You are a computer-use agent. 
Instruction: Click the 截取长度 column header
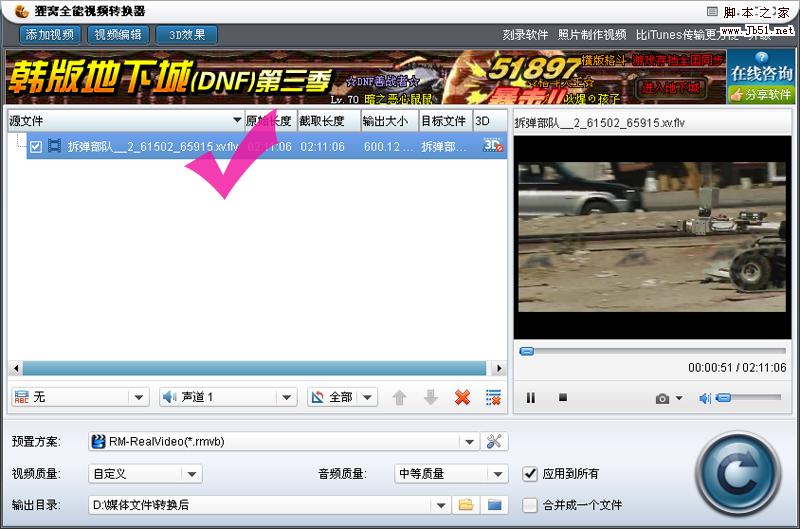[329, 121]
